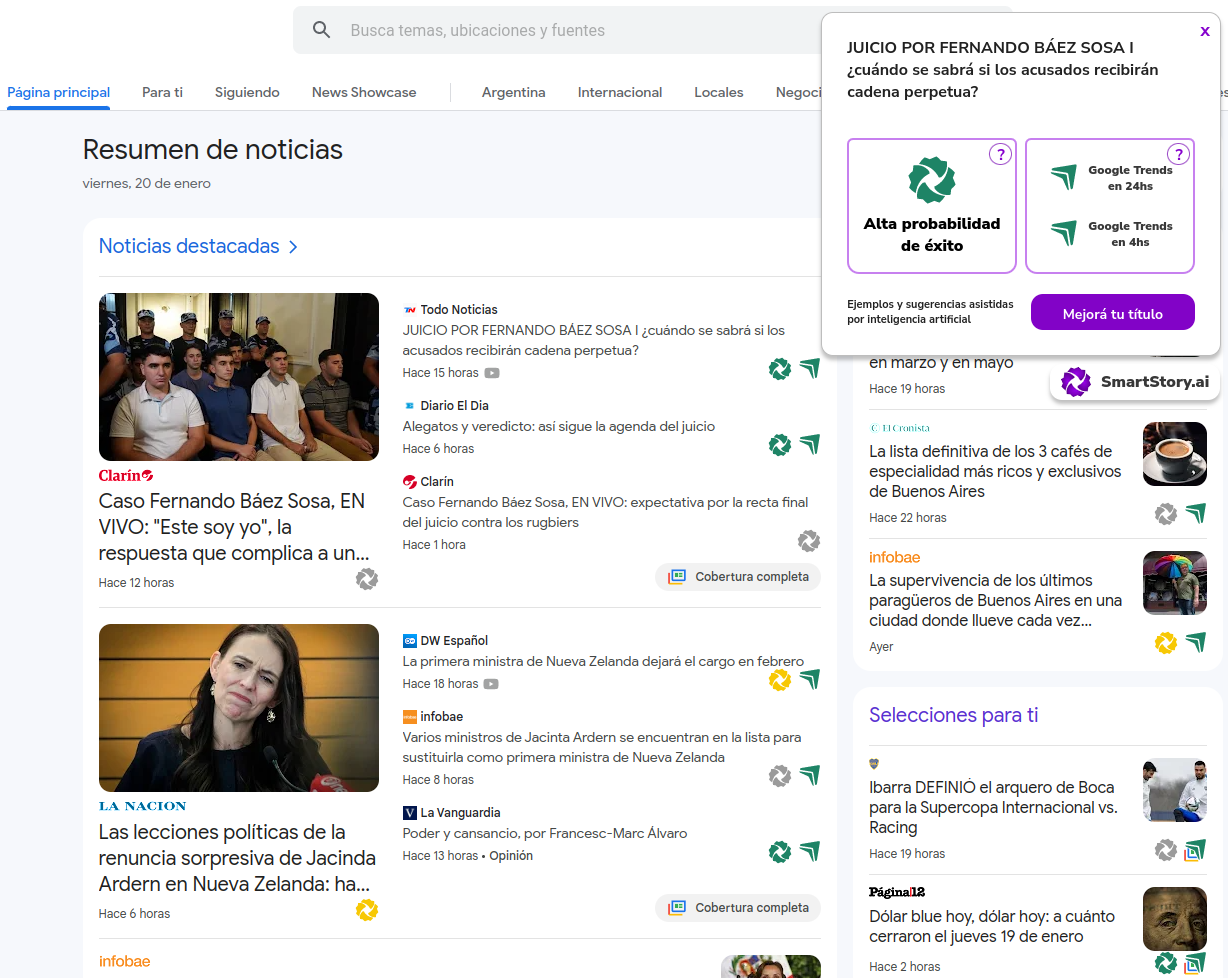Go to News Showcase tab
The height and width of the screenshot is (978, 1228).
364,92
